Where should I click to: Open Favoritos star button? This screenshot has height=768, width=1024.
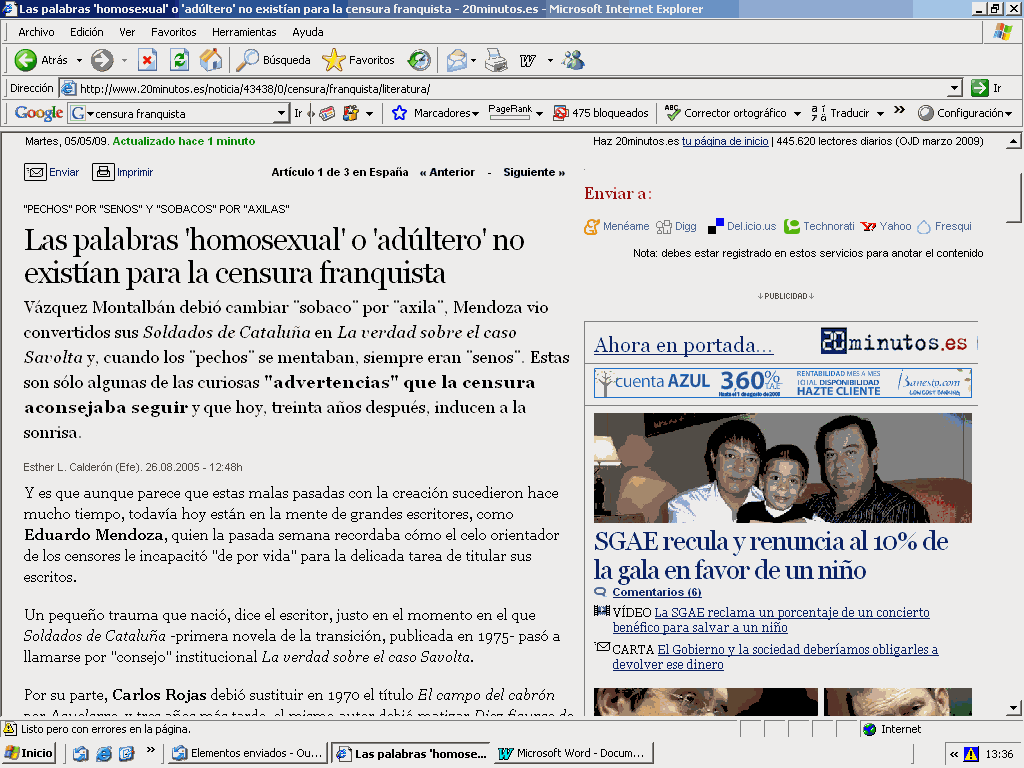click(359, 60)
